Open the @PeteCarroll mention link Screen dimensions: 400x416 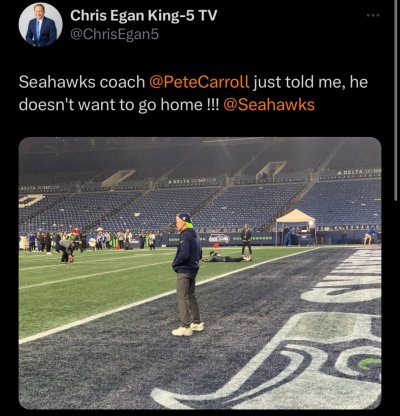(199, 82)
